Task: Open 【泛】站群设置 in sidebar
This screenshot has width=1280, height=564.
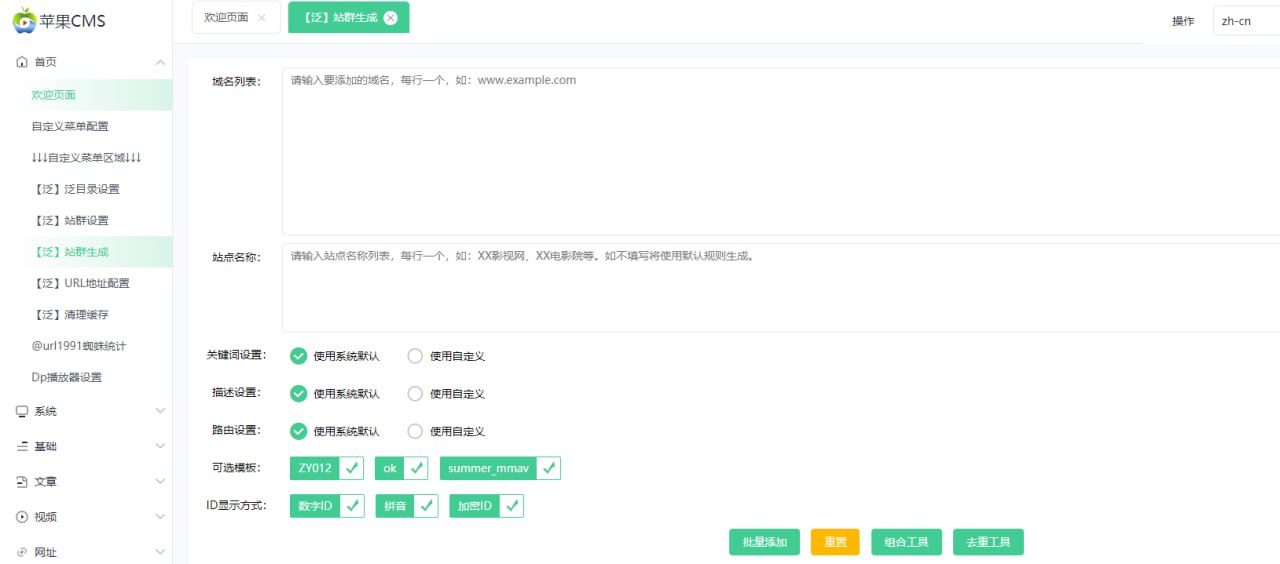Action: point(71,220)
